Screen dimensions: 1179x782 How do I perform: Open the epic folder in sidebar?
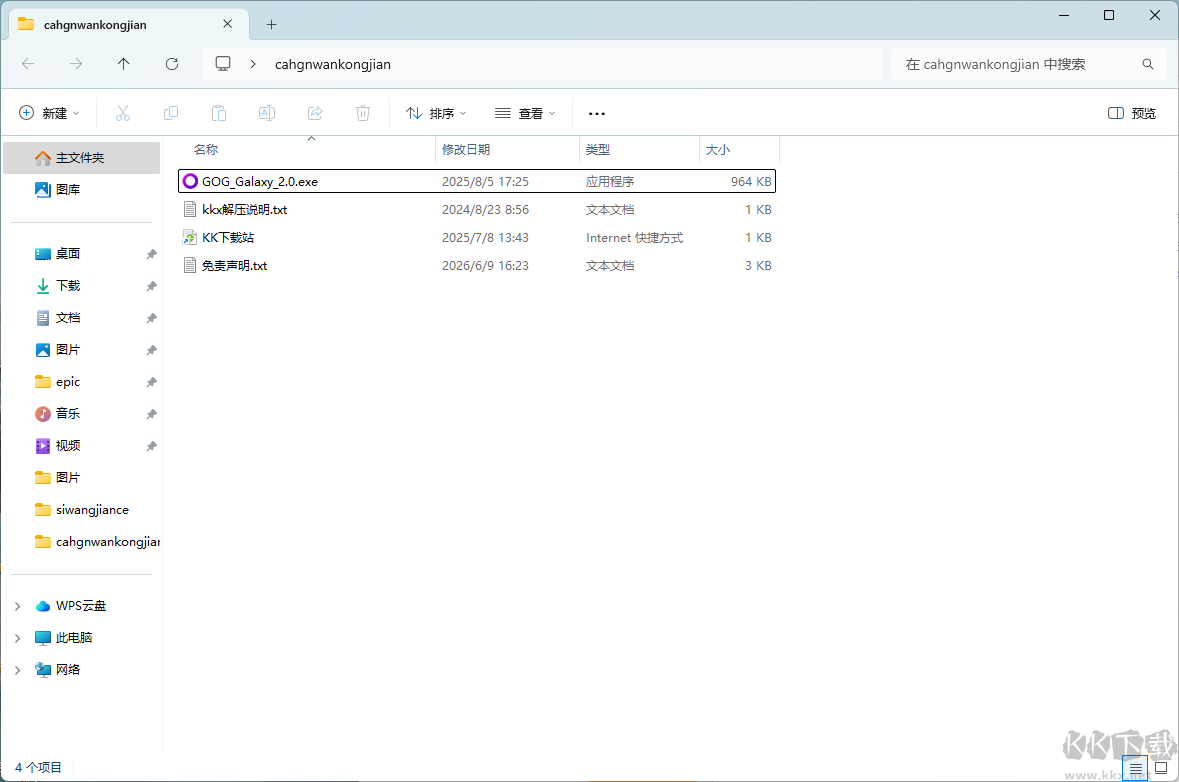[82, 382]
